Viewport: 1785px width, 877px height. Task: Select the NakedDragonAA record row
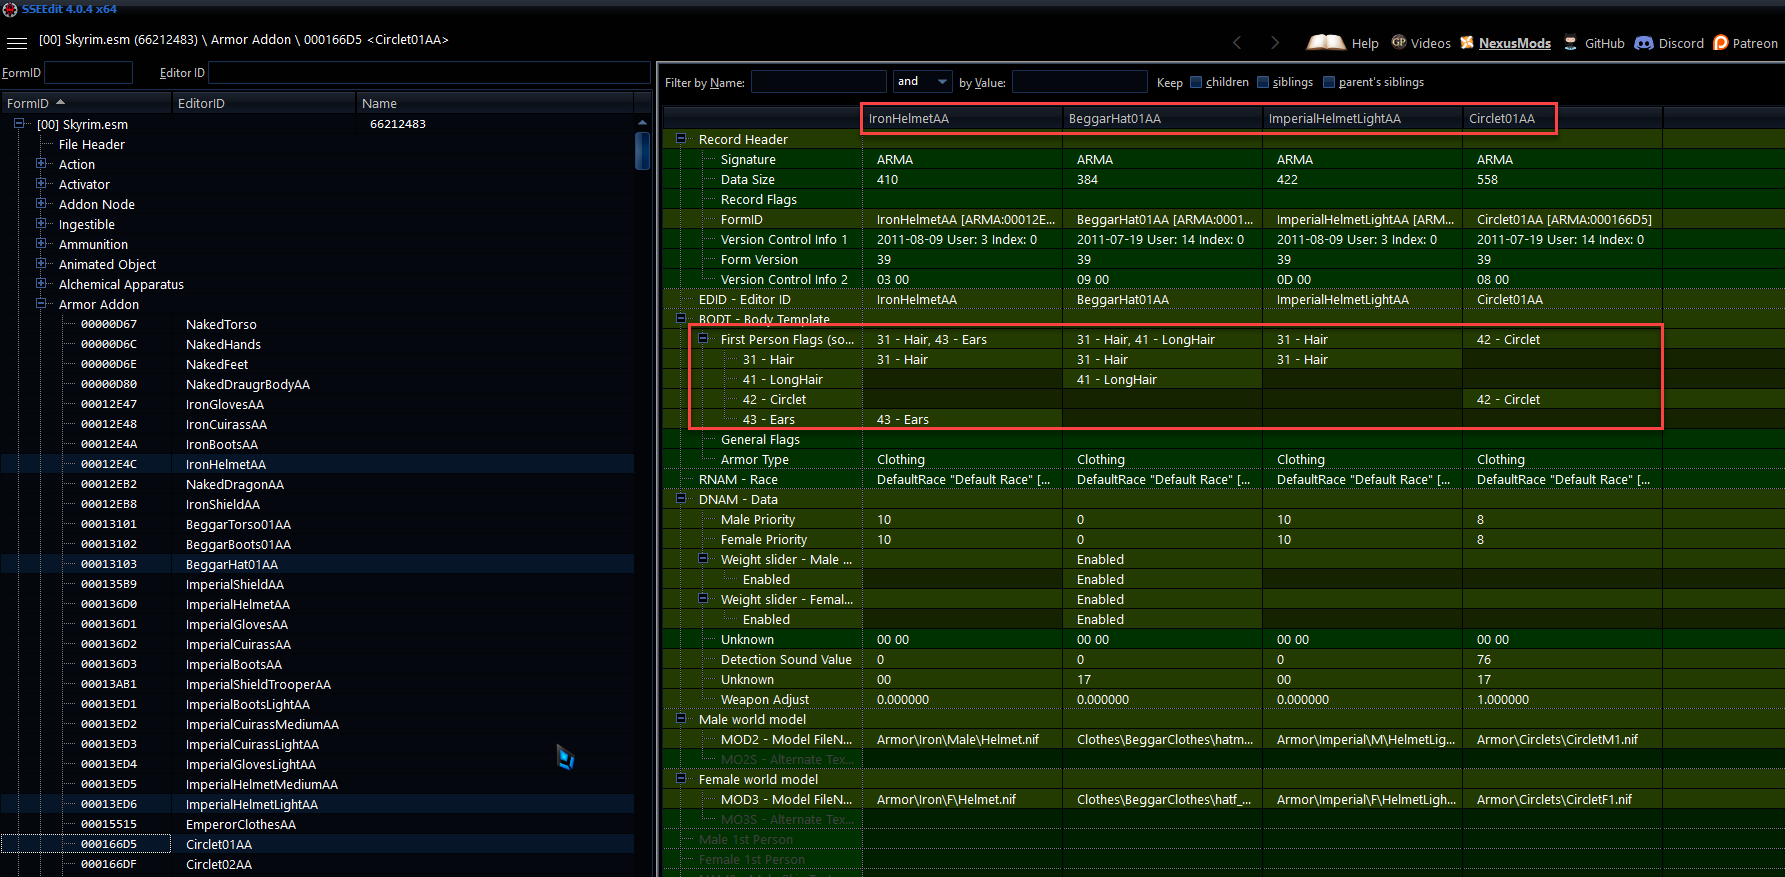317,484
